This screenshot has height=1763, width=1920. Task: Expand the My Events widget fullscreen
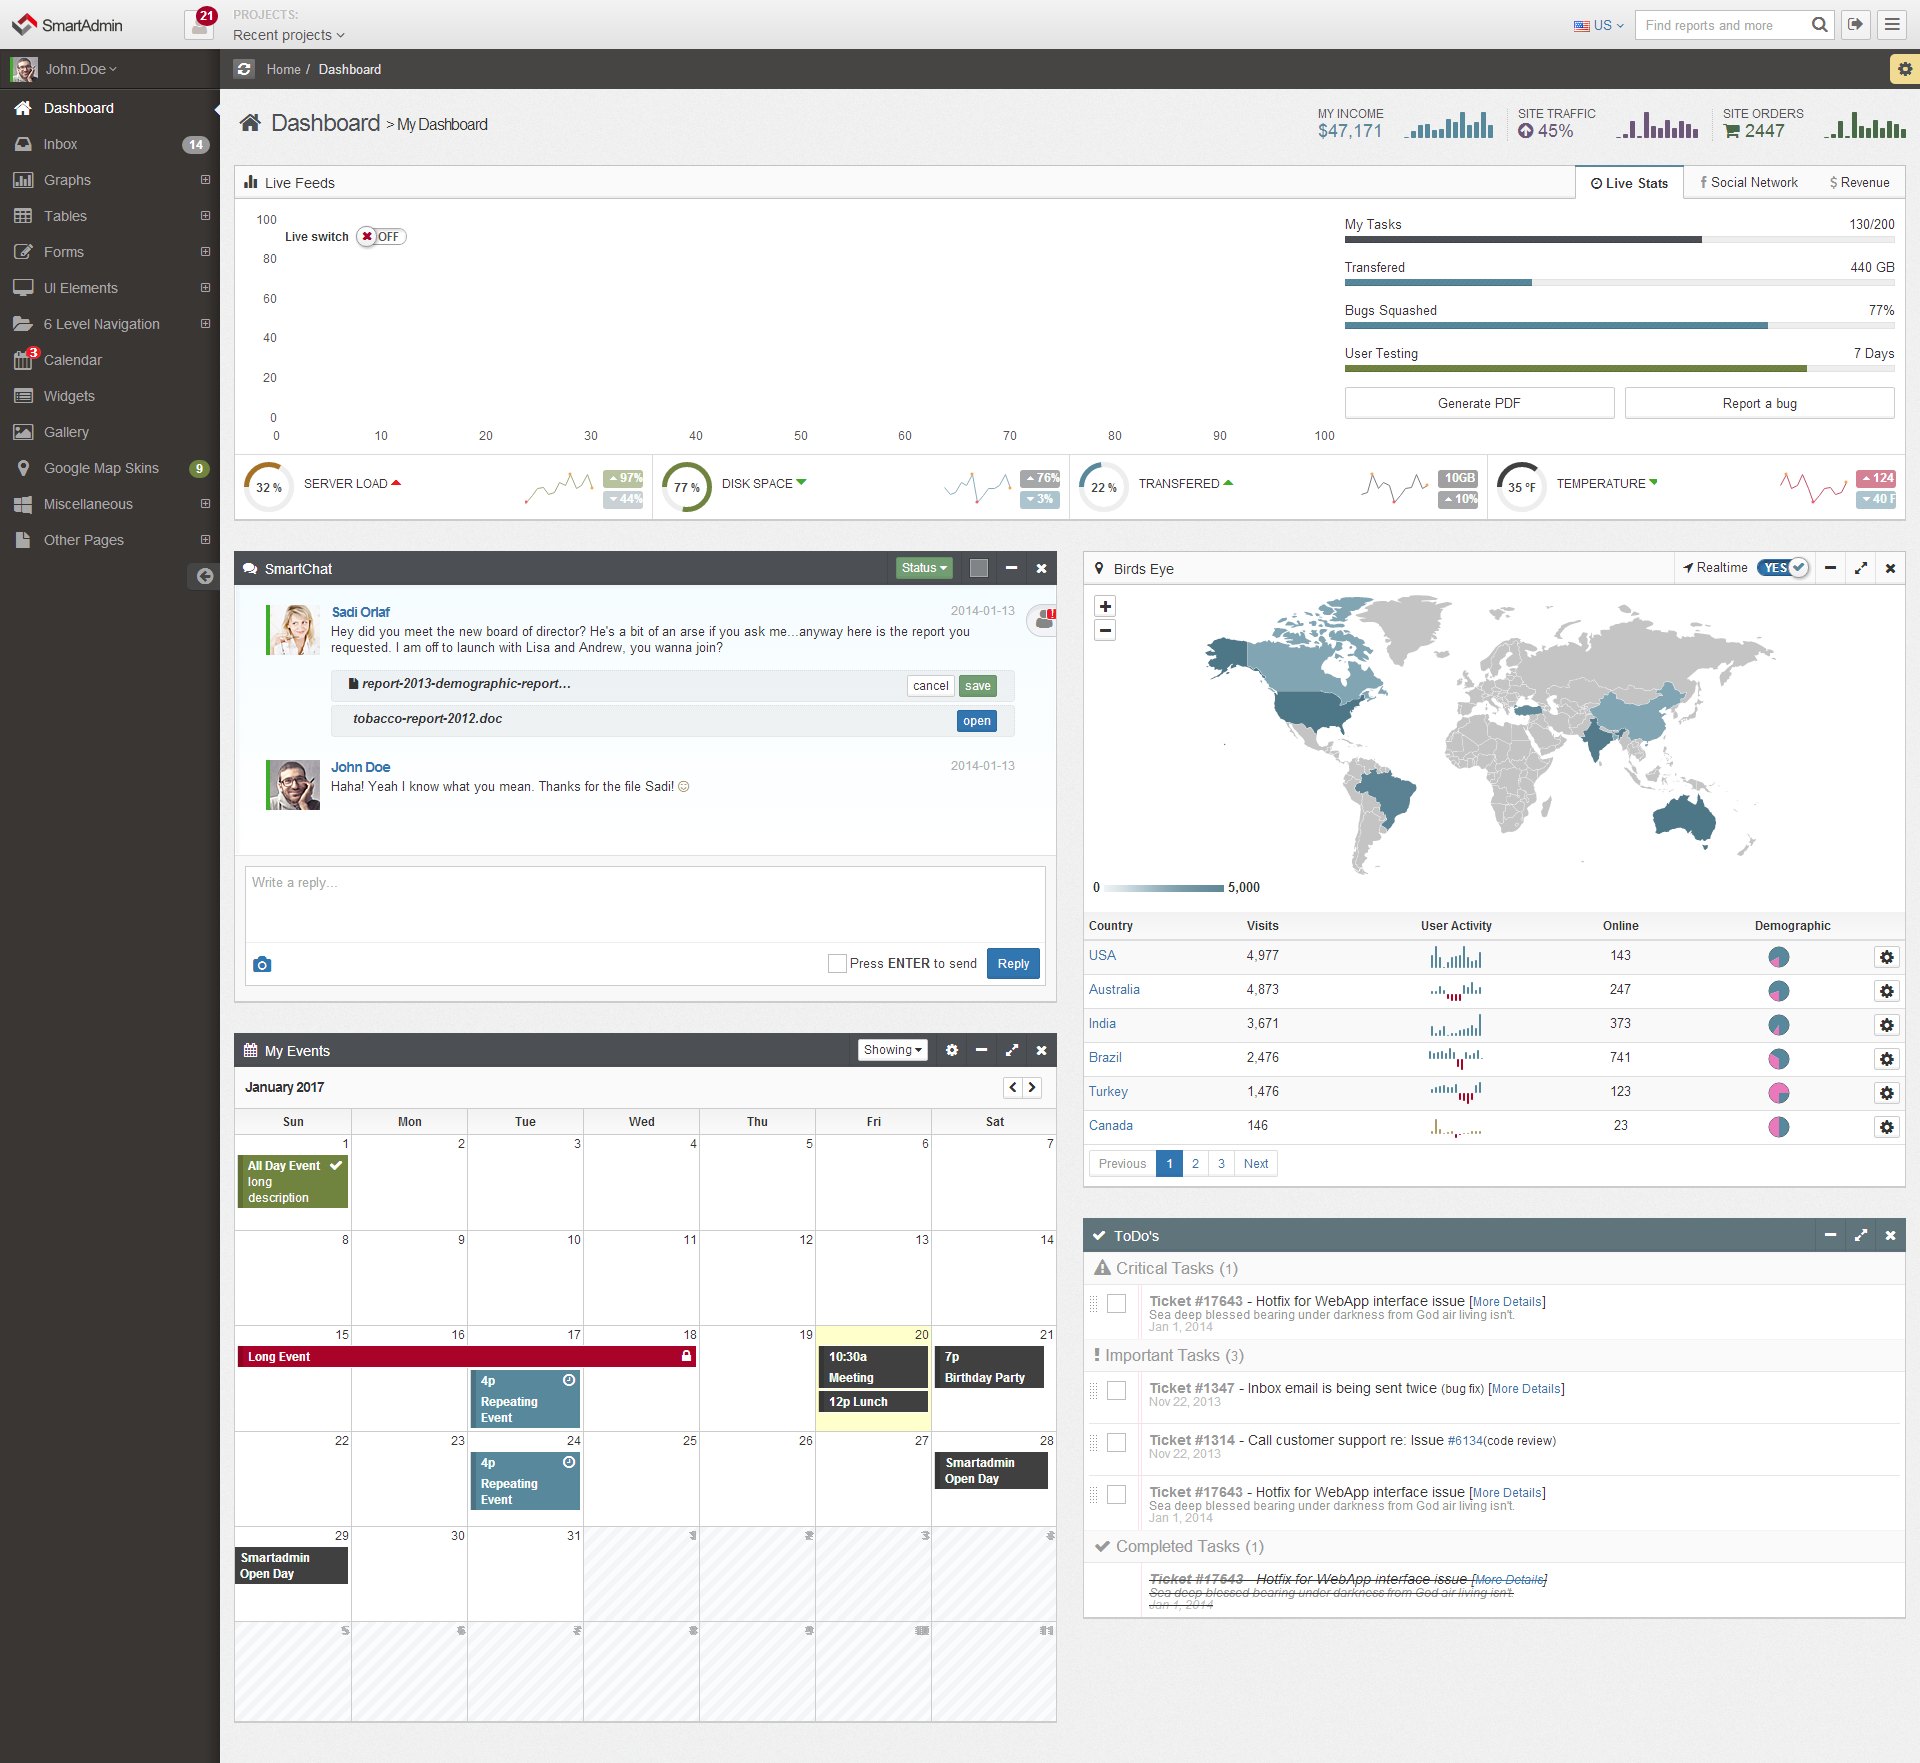click(x=1012, y=1050)
